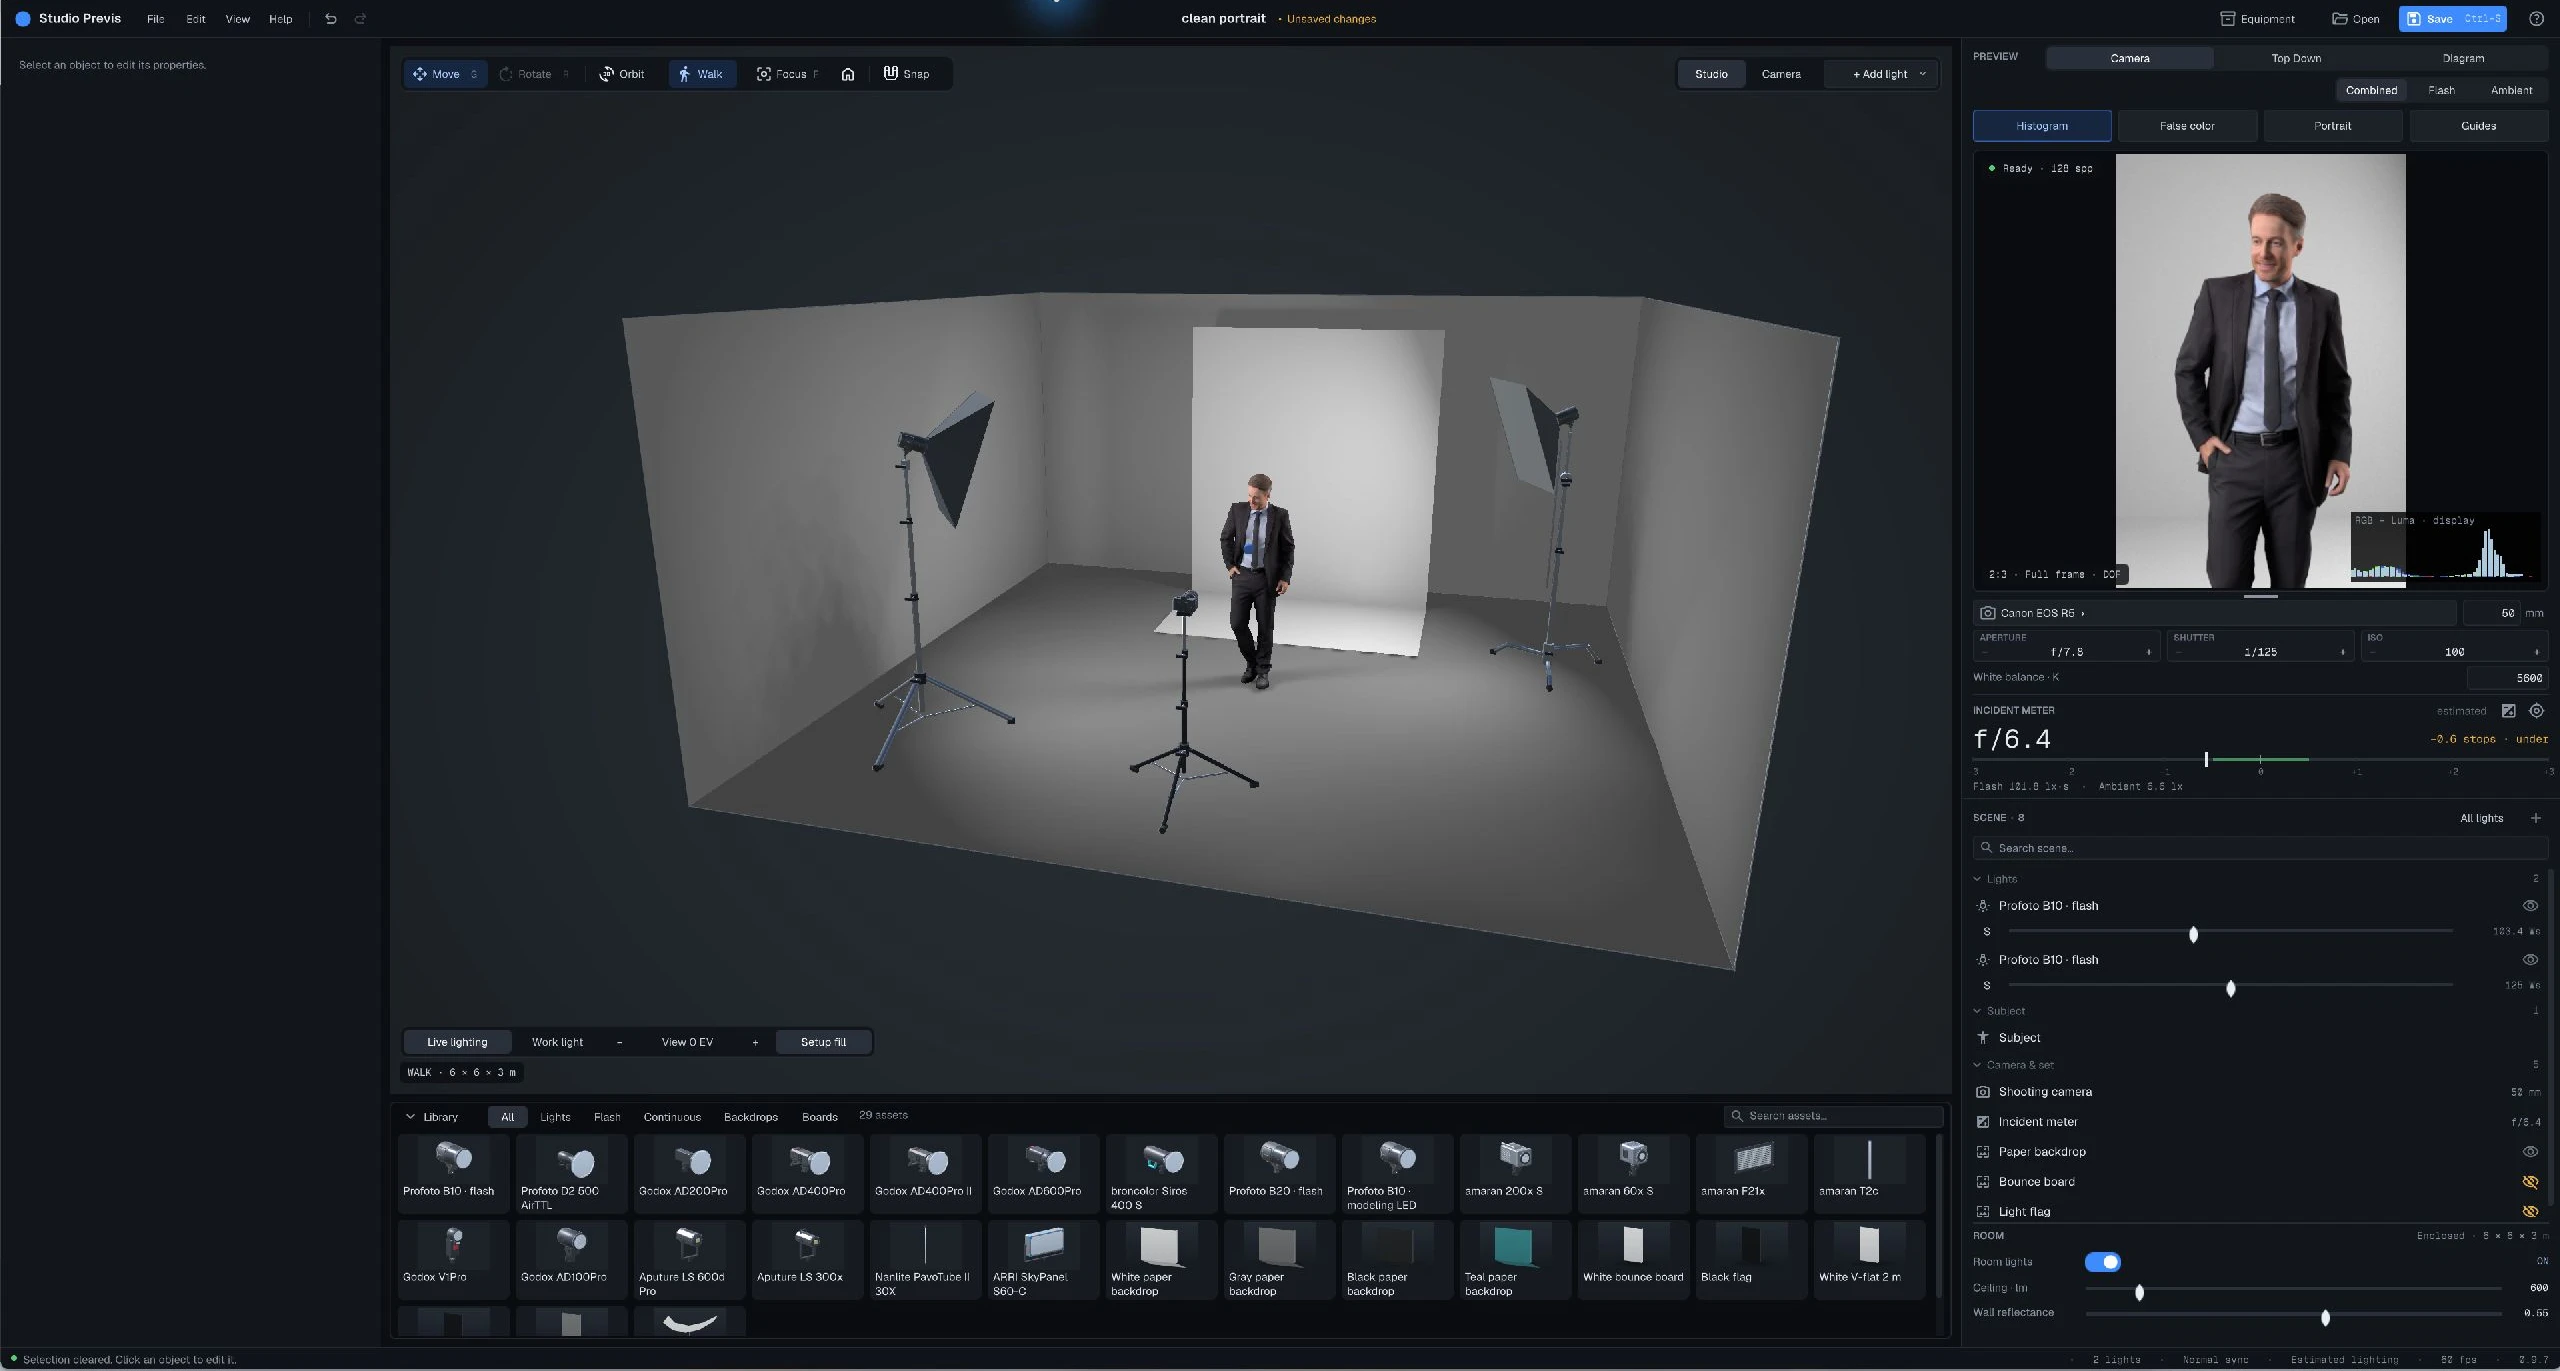Click the Search scene input field
2560x1371 pixels.
[2260, 848]
